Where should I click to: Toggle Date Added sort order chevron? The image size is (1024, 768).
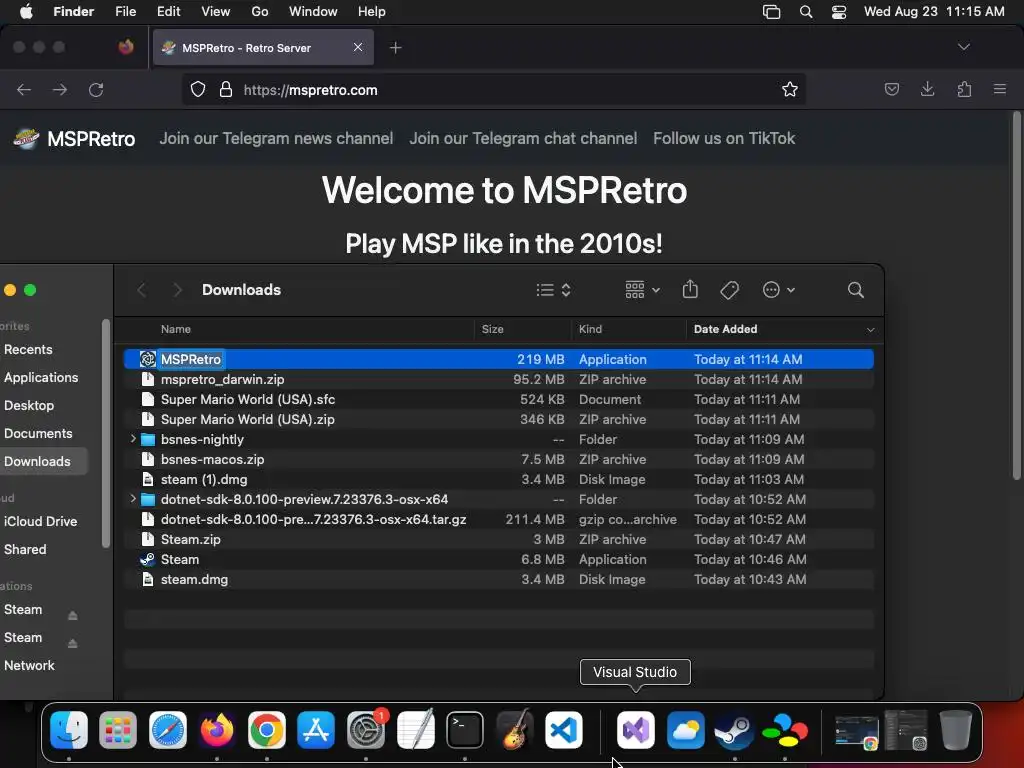870,330
